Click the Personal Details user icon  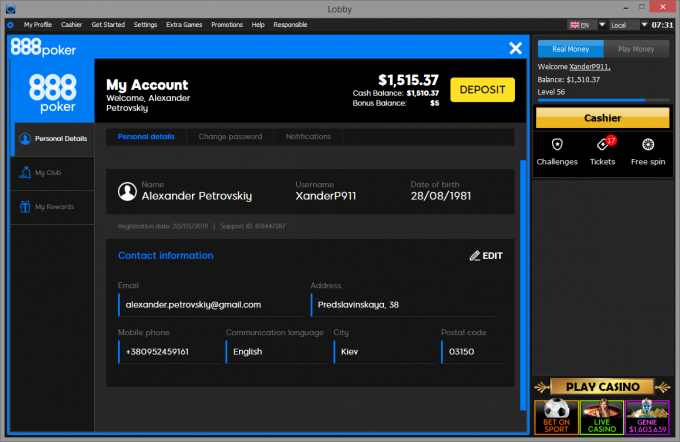coord(25,139)
